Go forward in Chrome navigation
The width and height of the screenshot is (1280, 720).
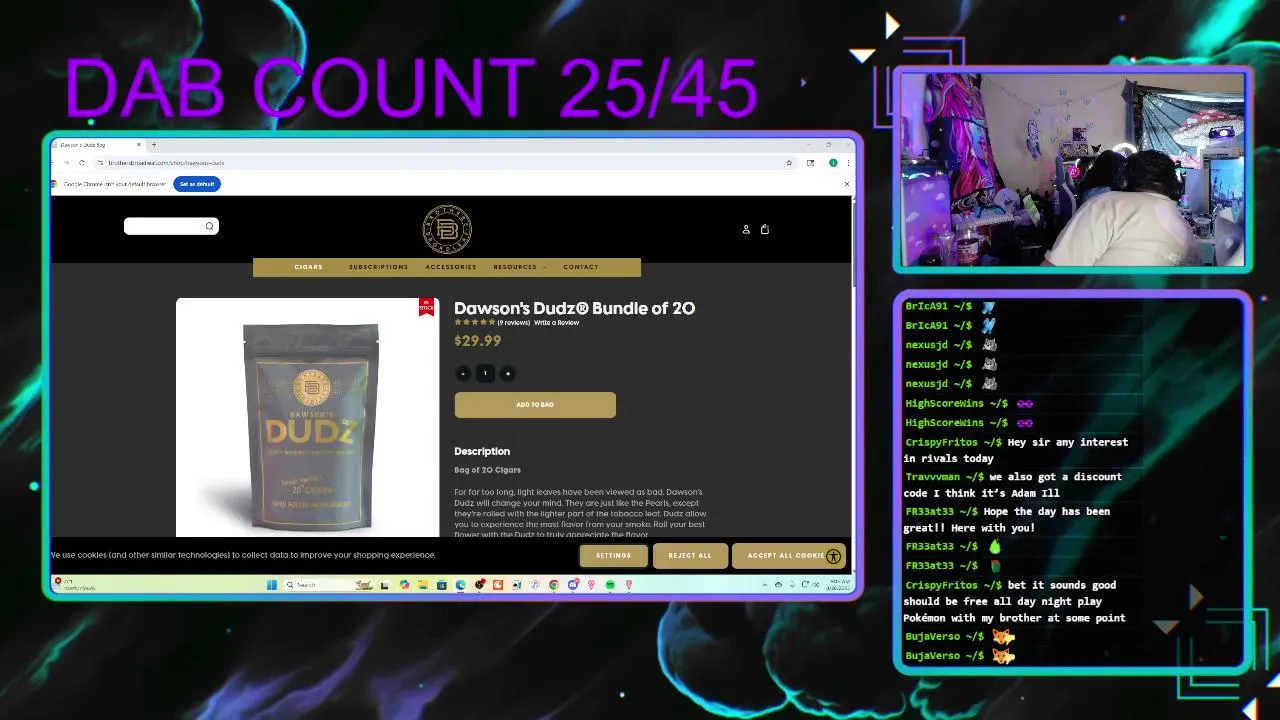click(66, 162)
